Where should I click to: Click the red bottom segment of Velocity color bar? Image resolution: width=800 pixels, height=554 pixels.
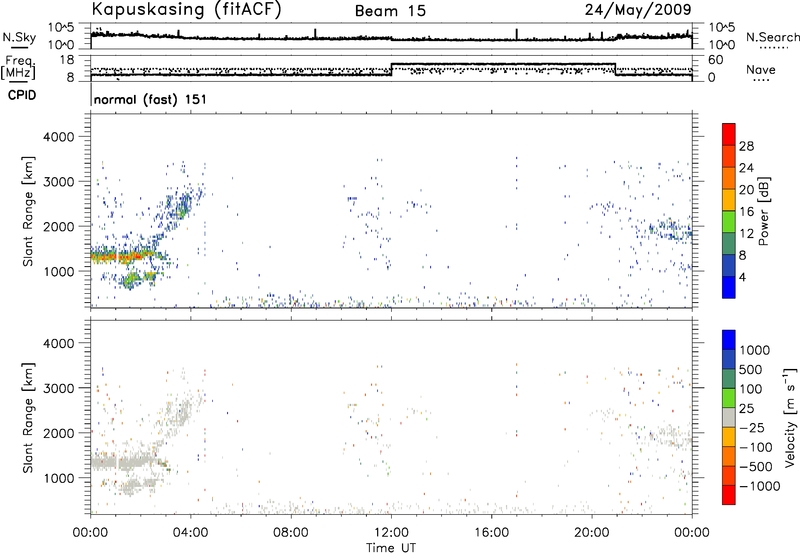[729, 495]
